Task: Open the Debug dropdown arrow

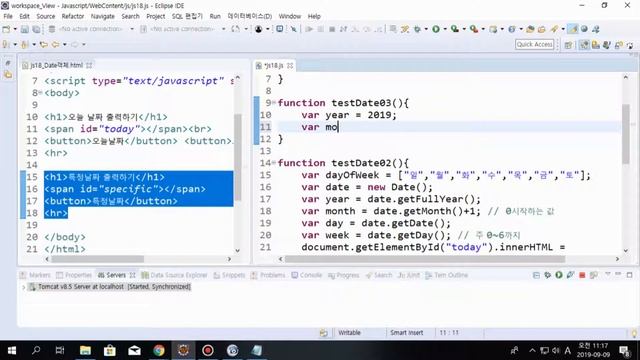Action: (426, 29)
